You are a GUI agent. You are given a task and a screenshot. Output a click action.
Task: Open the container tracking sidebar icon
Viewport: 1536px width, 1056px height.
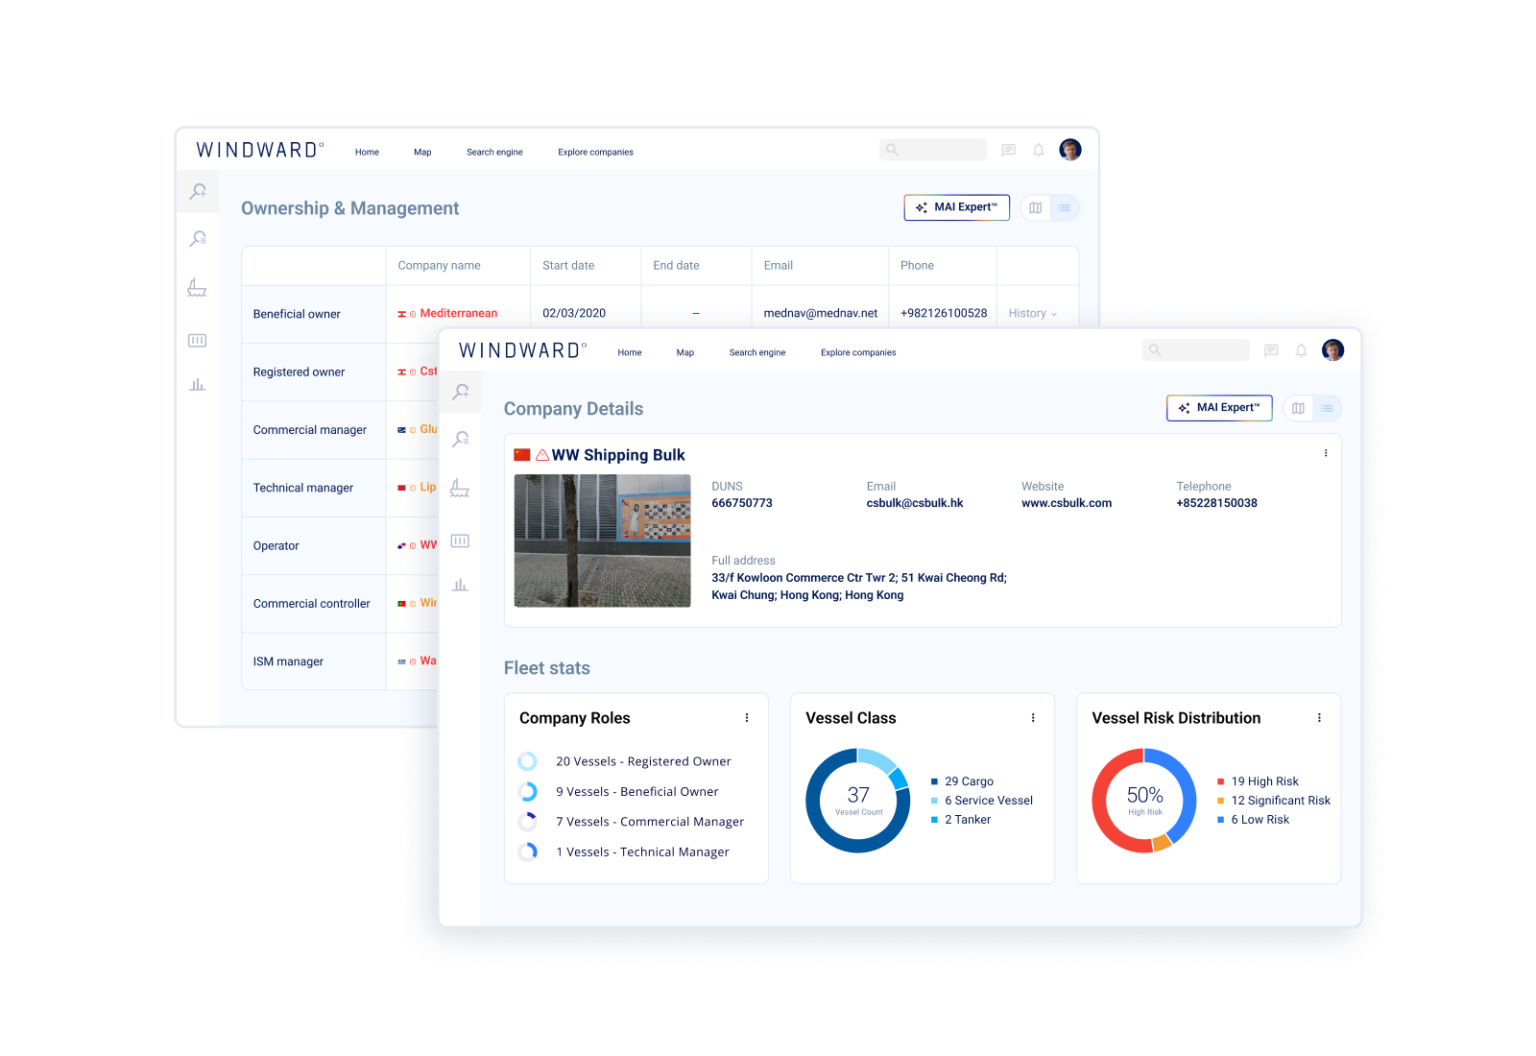click(461, 540)
